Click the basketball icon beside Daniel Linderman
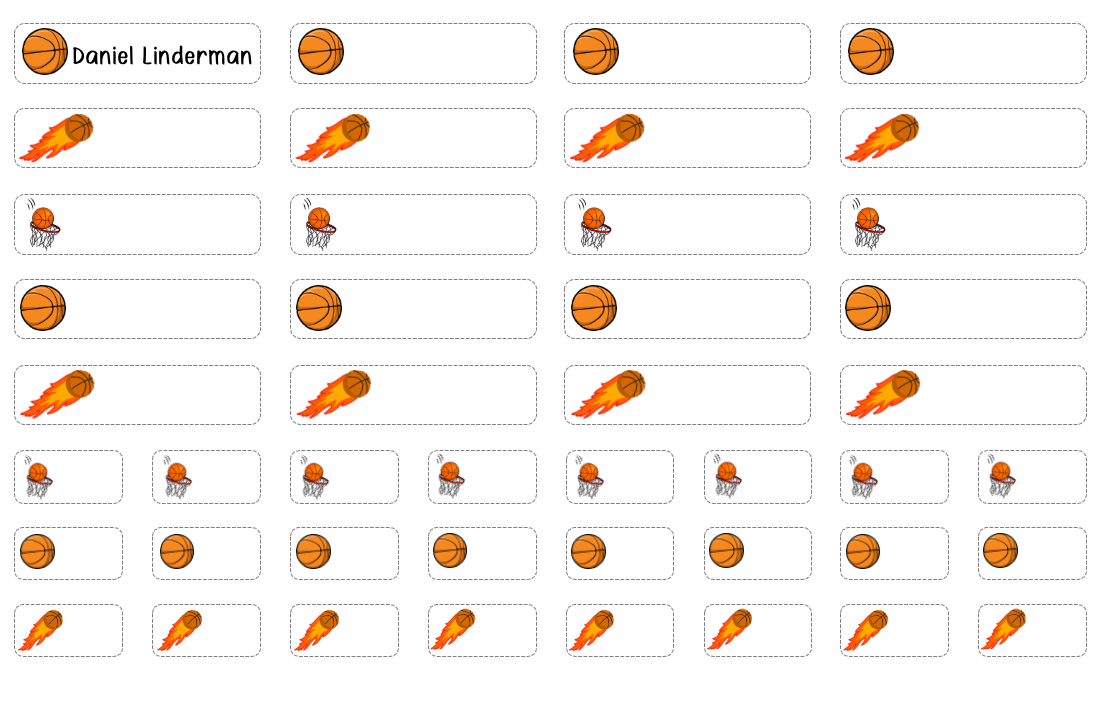Image resolution: width=1106 pixels, height=710 pixels. (x=45, y=51)
